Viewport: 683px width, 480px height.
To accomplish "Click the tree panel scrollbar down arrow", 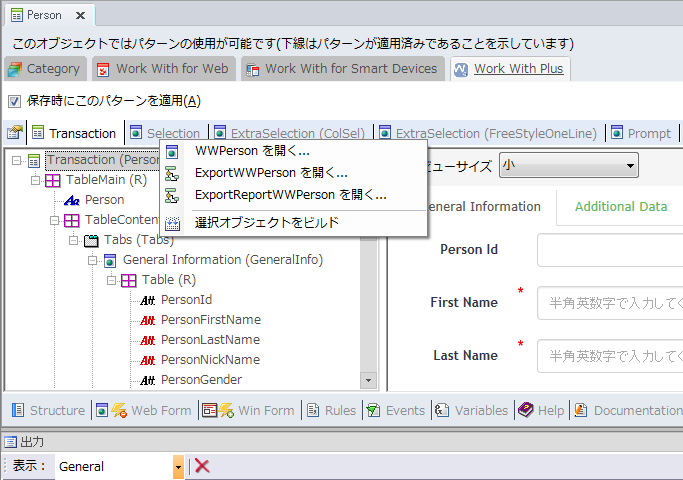I will (368, 380).
